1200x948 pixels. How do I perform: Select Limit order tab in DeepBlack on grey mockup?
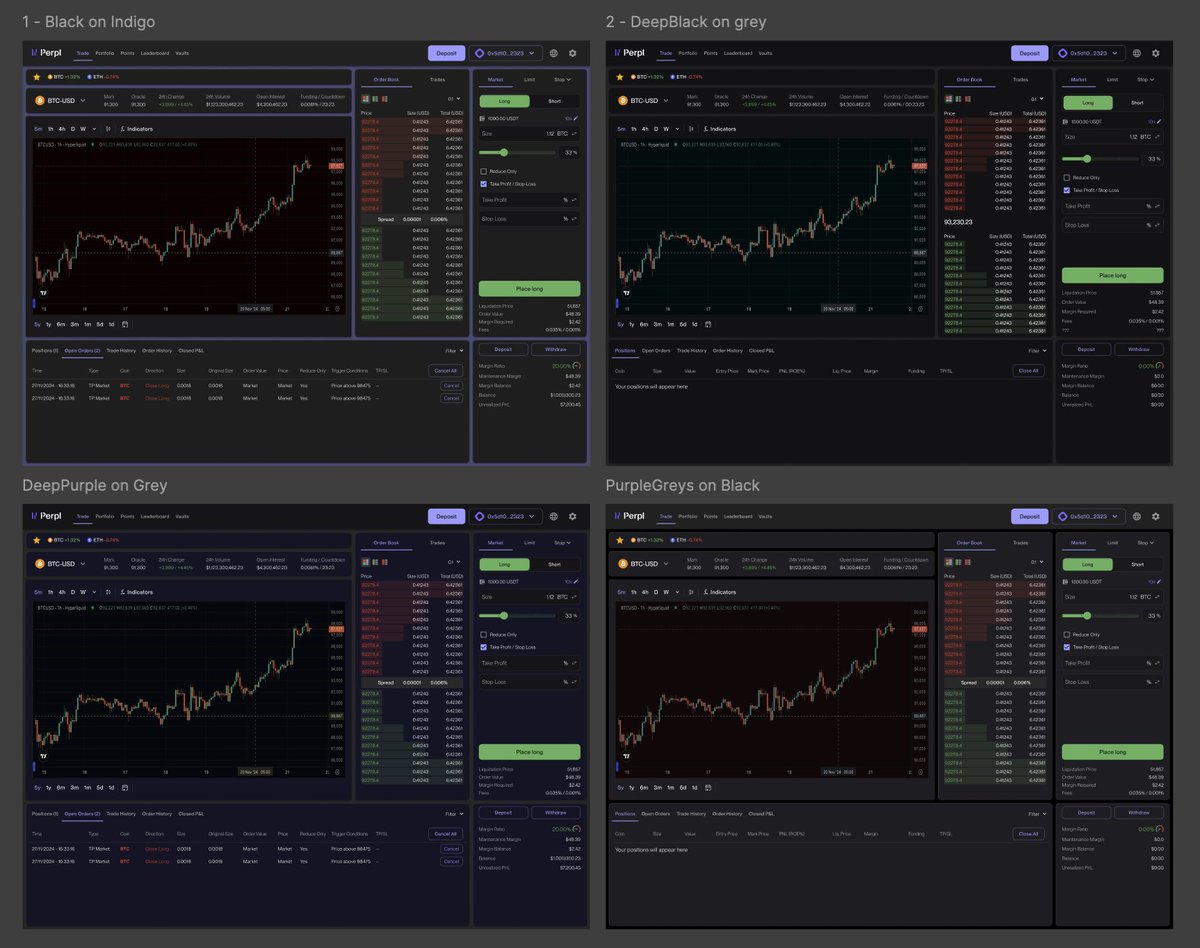(x=1113, y=80)
